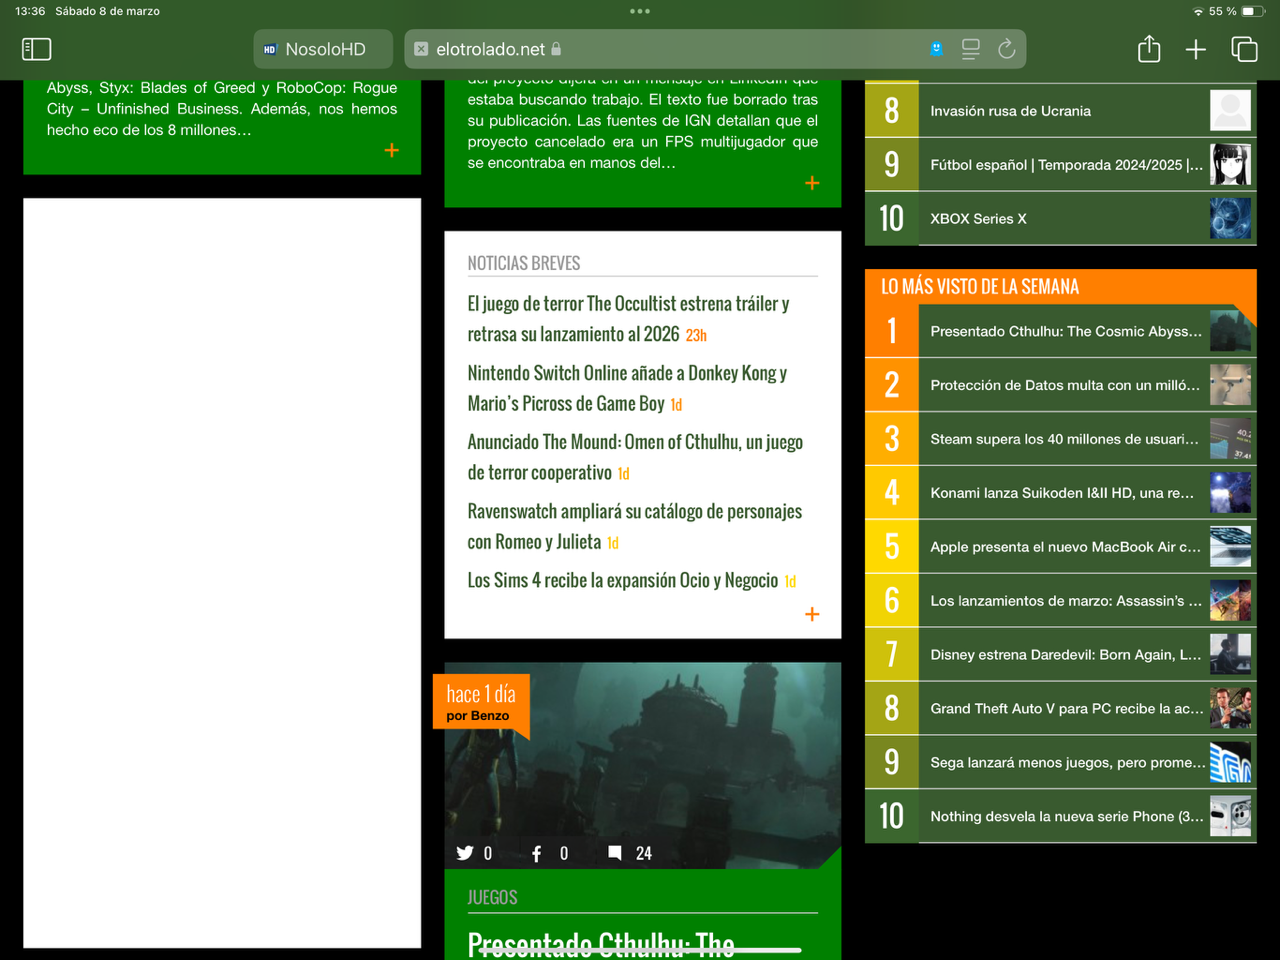Open the XBOX Series X thread
The height and width of the screenshot is (960, 1280).
point(978,219)
